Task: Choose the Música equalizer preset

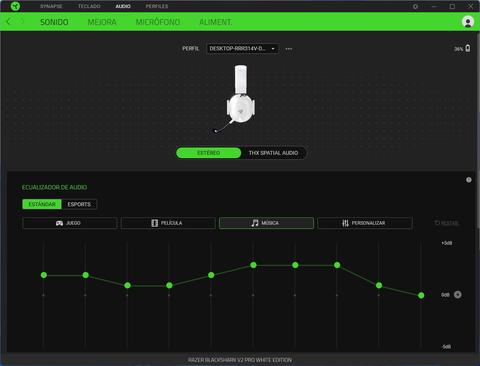Action: 266,223
